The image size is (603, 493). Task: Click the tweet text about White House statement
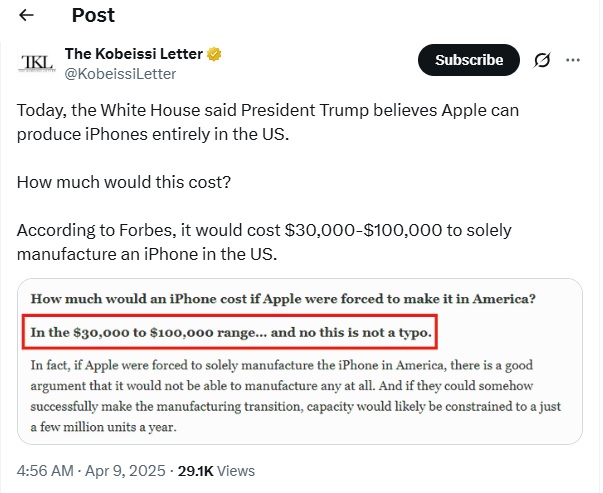pyautogui.click(x=268, y=122)
